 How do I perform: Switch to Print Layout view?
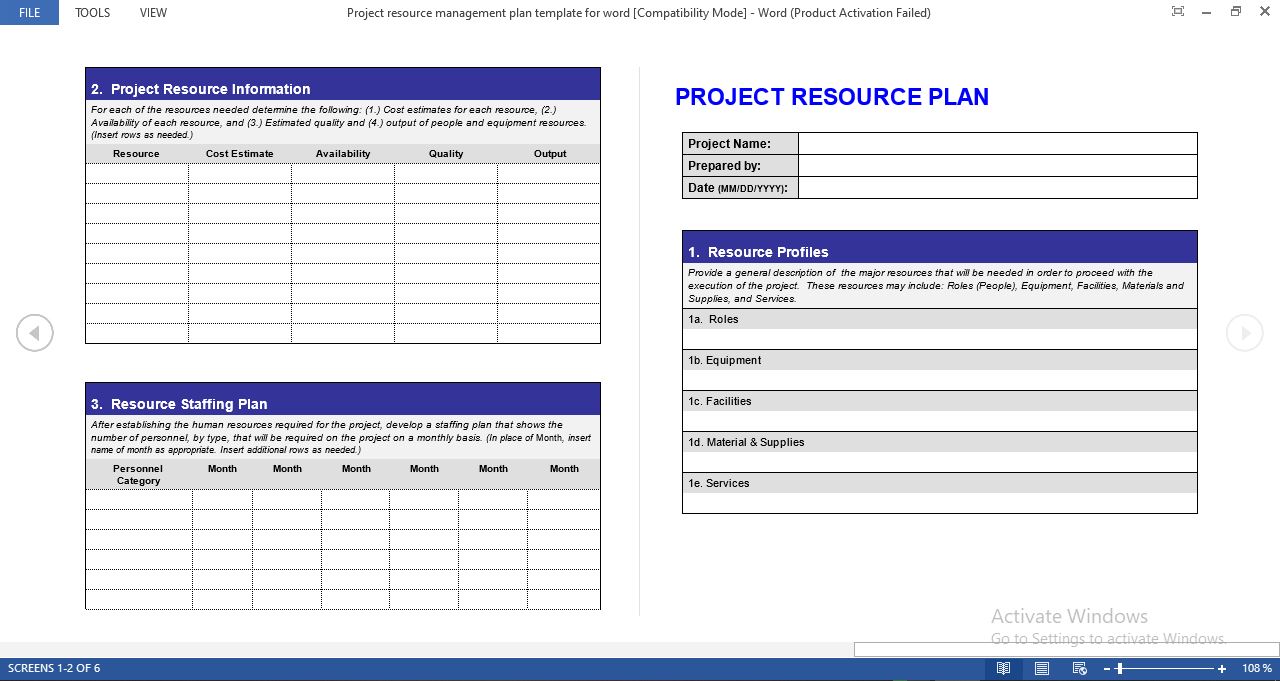[x=1041, y=668]
